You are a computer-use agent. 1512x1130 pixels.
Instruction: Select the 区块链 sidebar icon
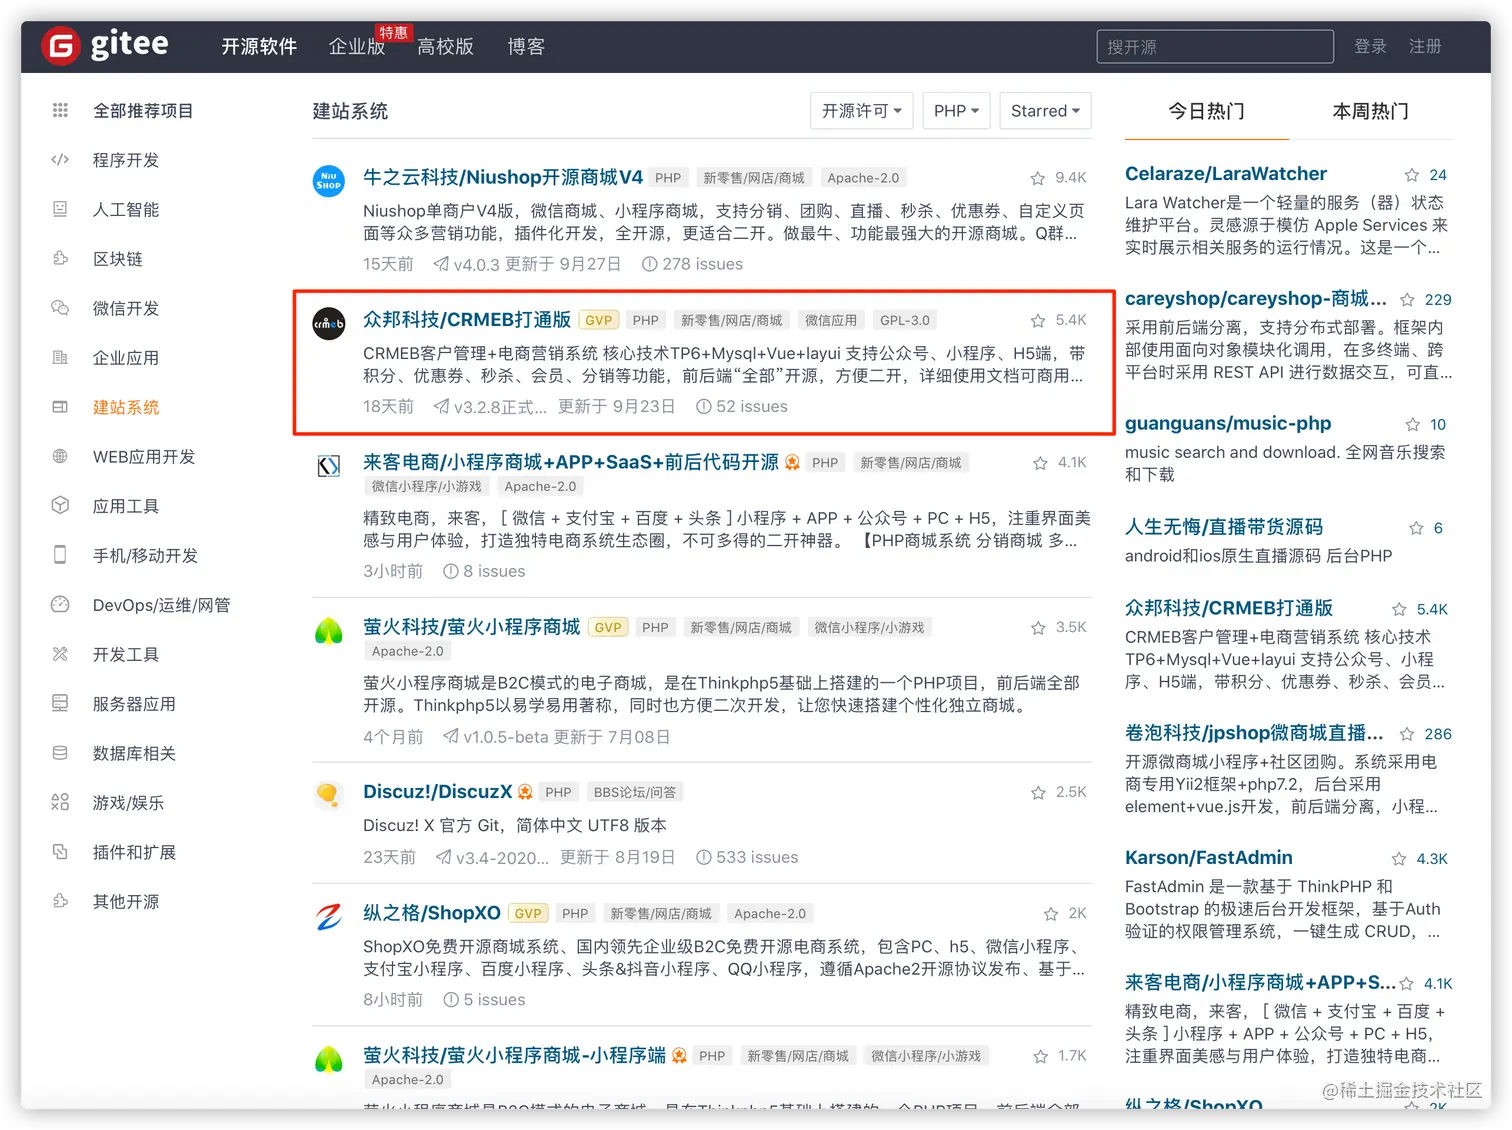(x=60, y=258)
